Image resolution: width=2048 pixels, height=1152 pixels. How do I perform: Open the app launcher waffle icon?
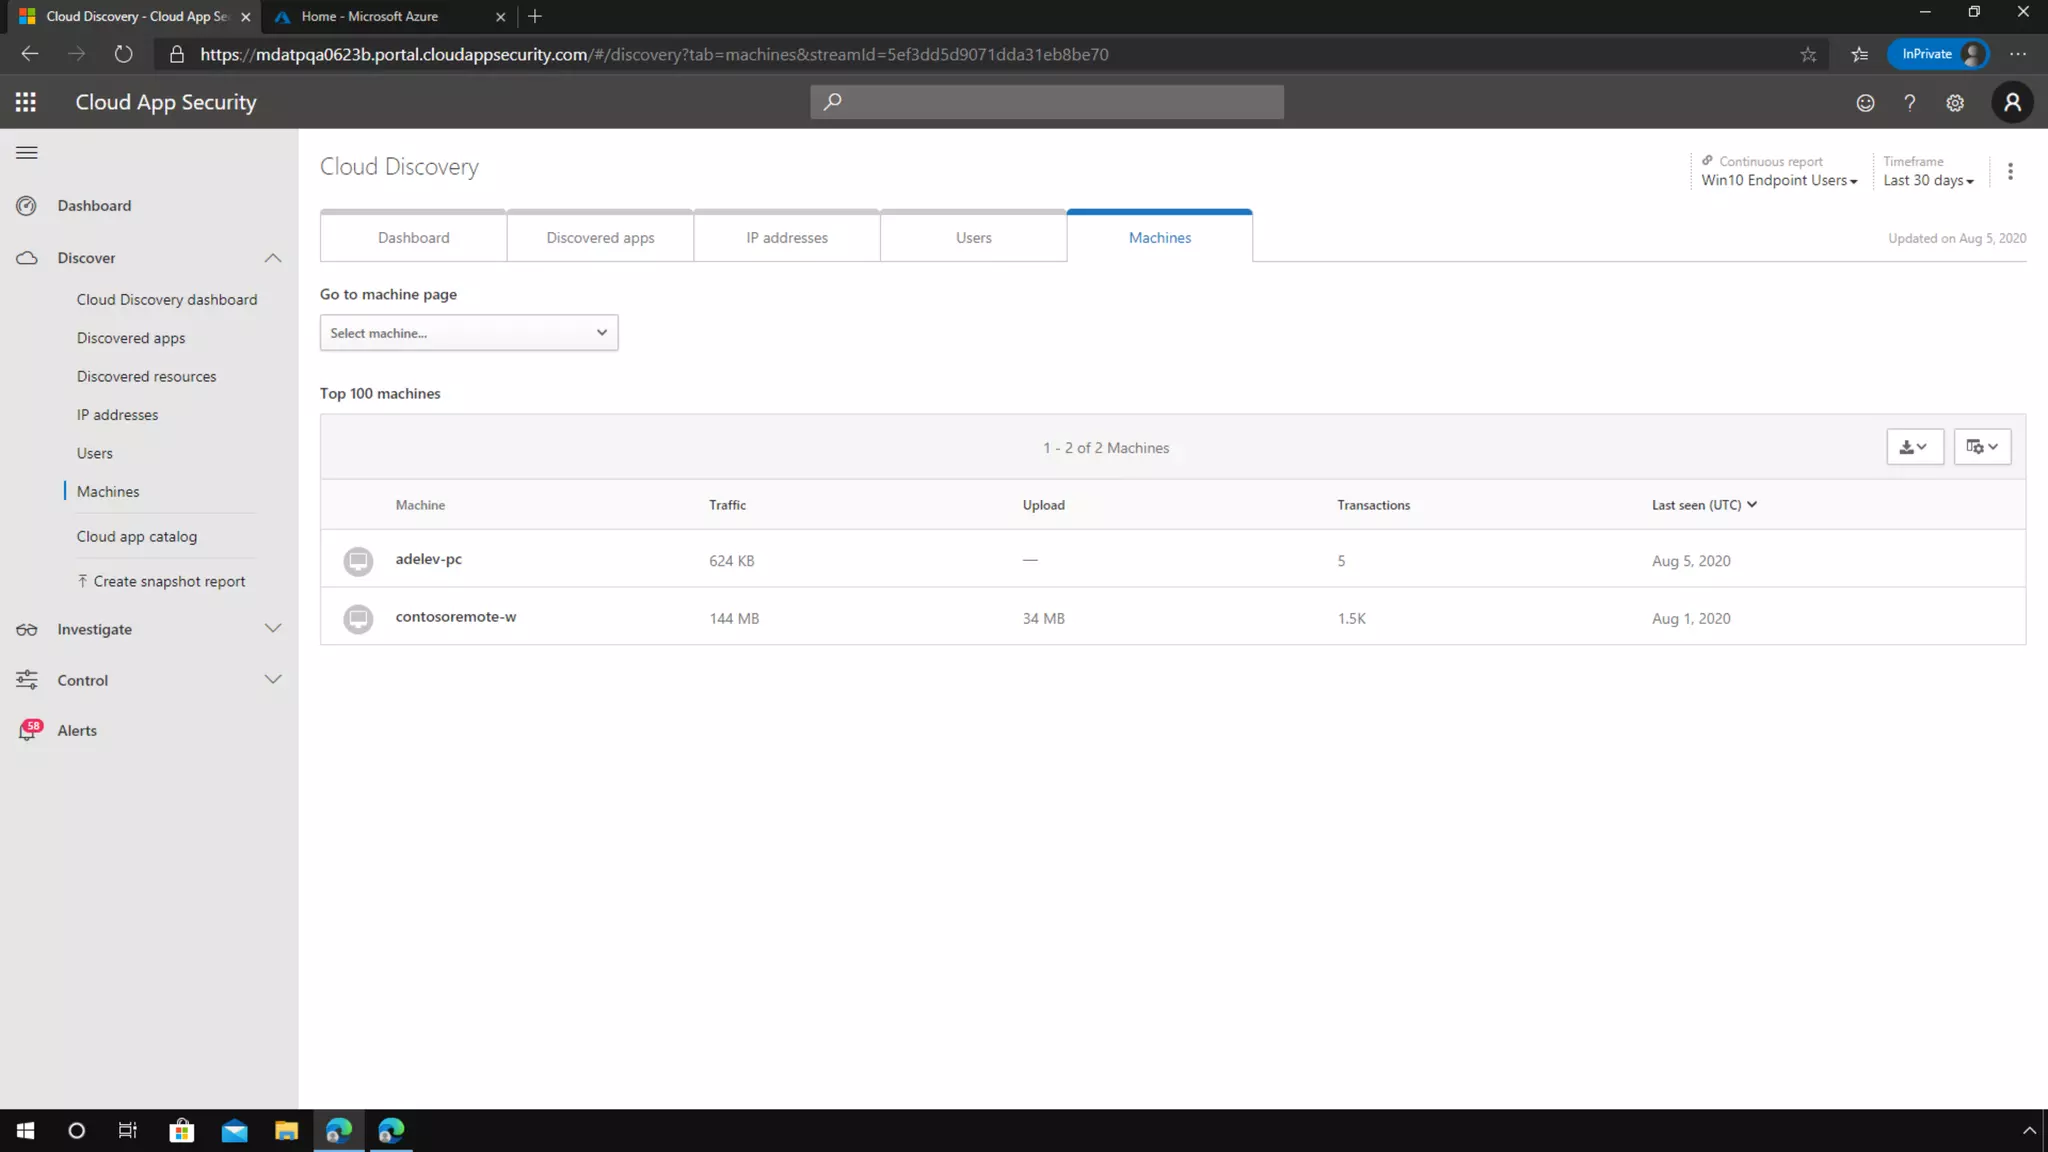tap(26, 102)
